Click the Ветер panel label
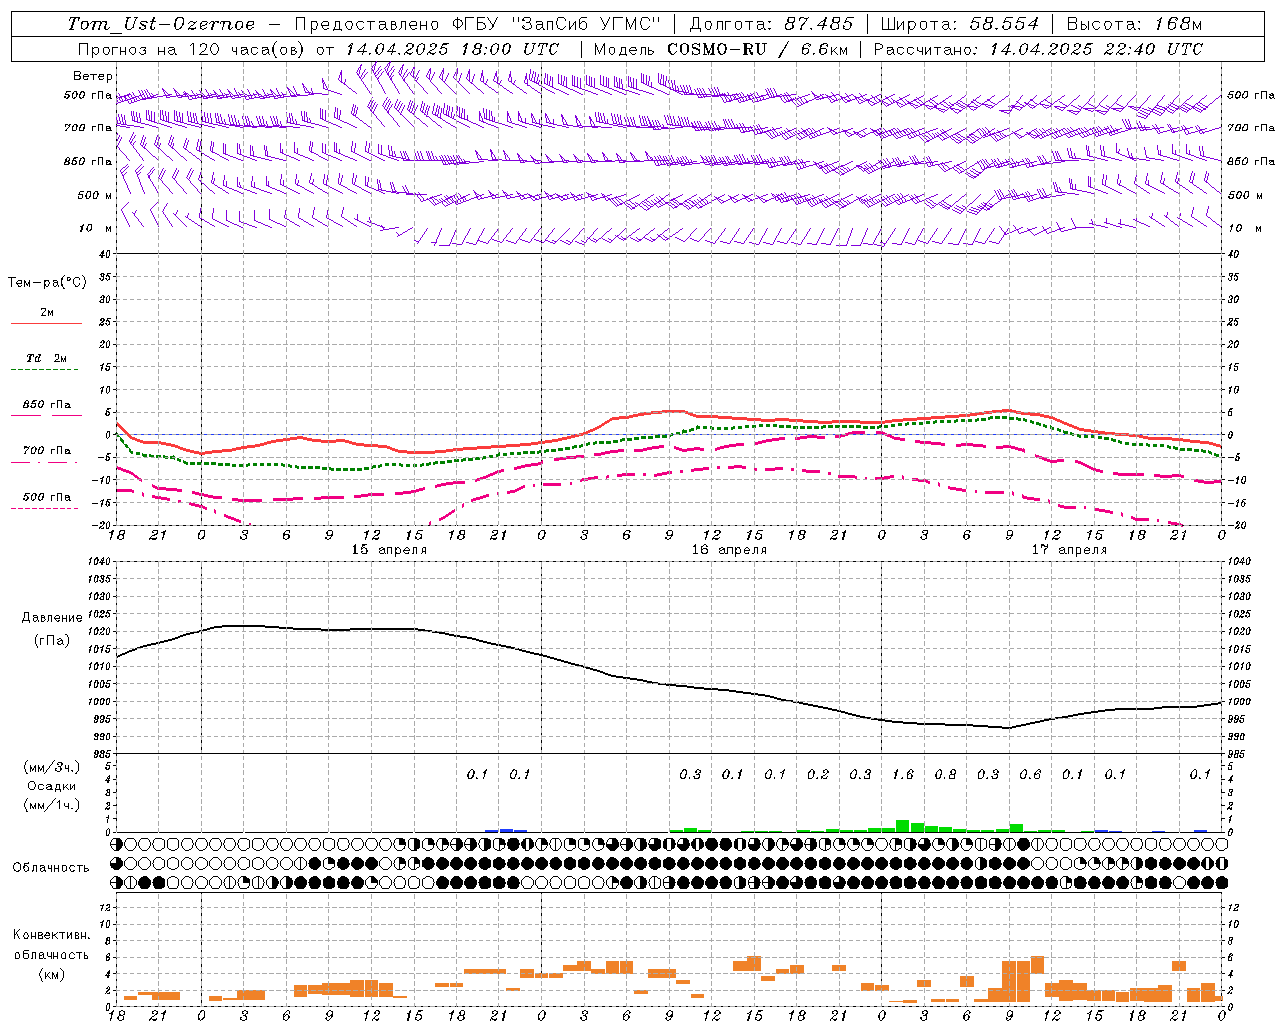 tap(93, 76)
